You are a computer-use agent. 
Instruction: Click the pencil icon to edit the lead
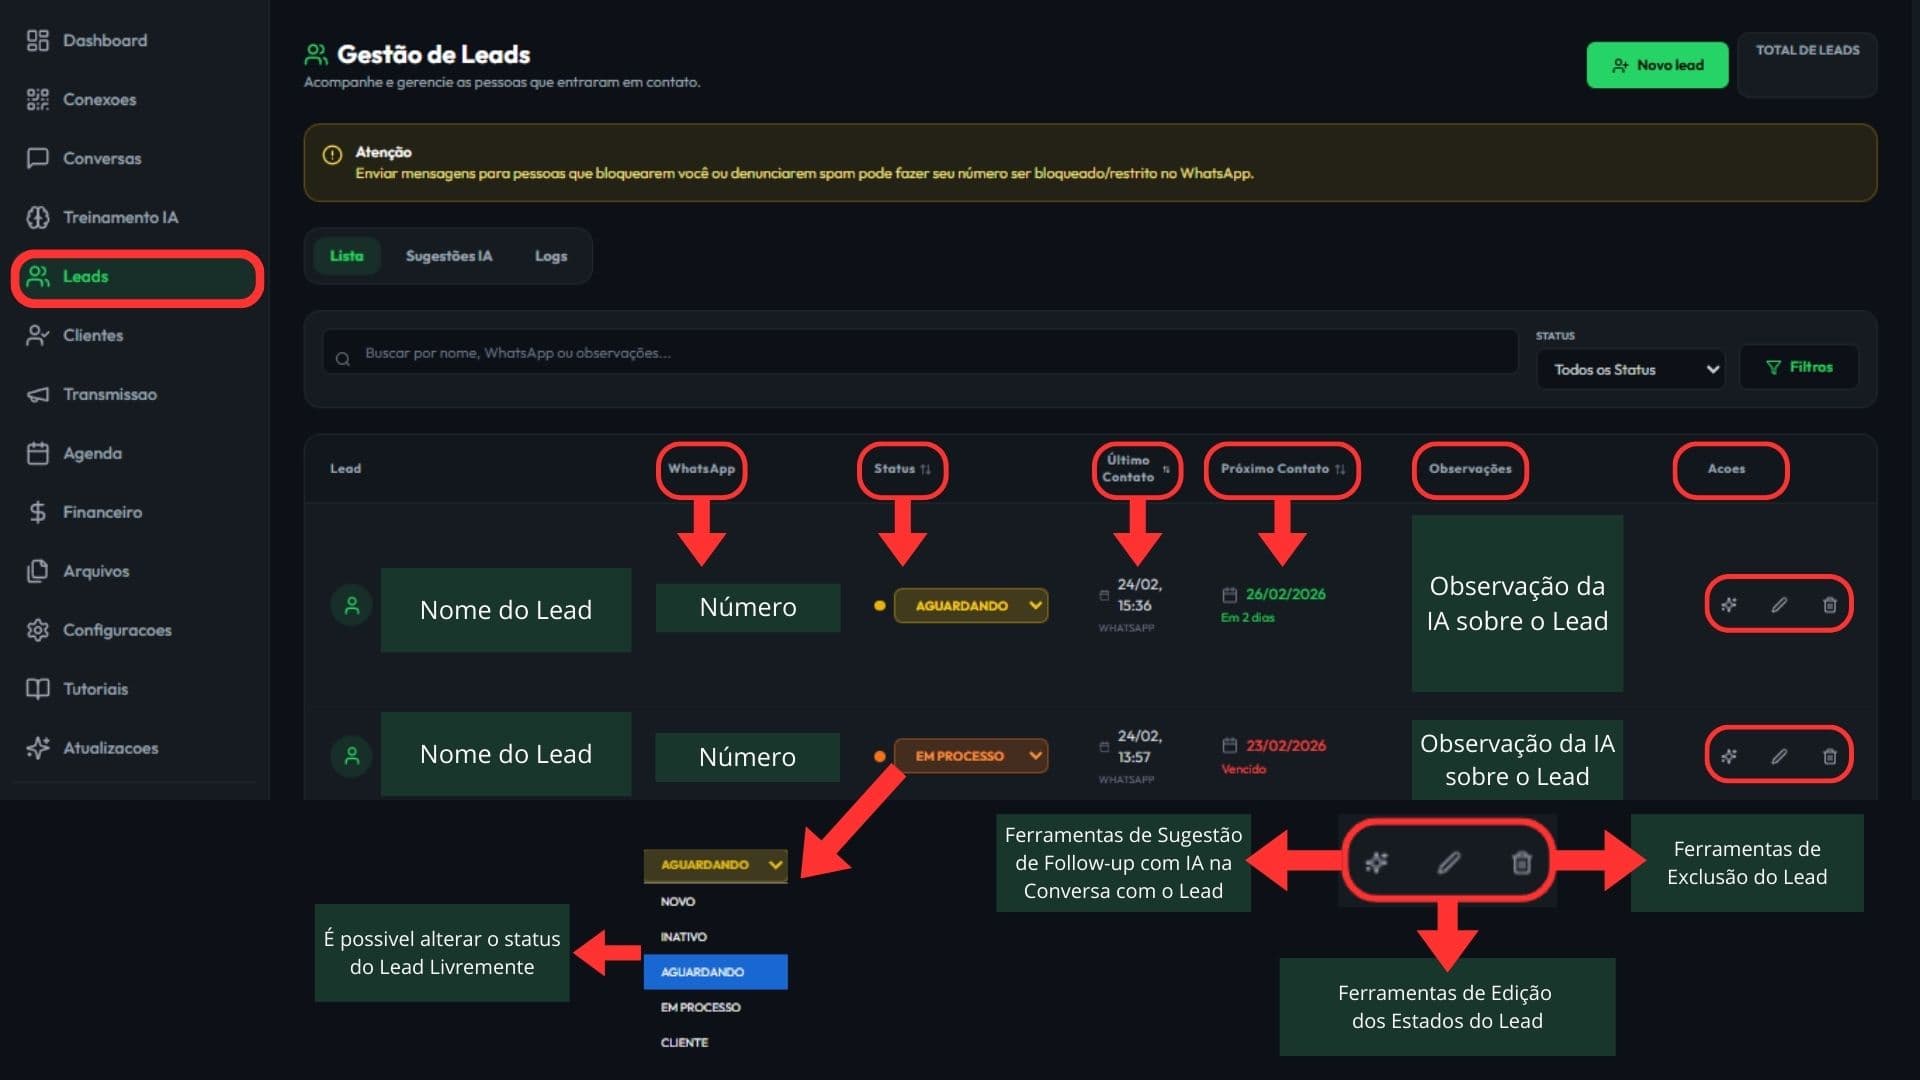point(1779,604)
